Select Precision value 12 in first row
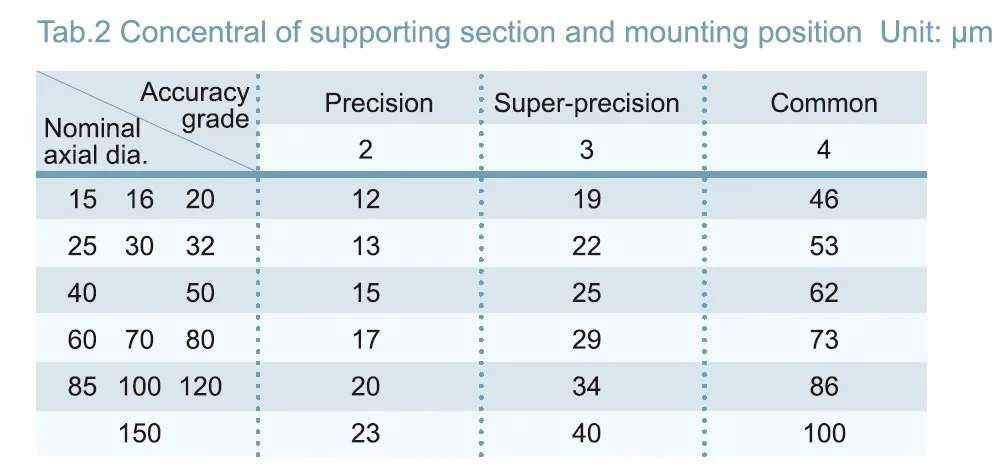 [x=366, y=199]
